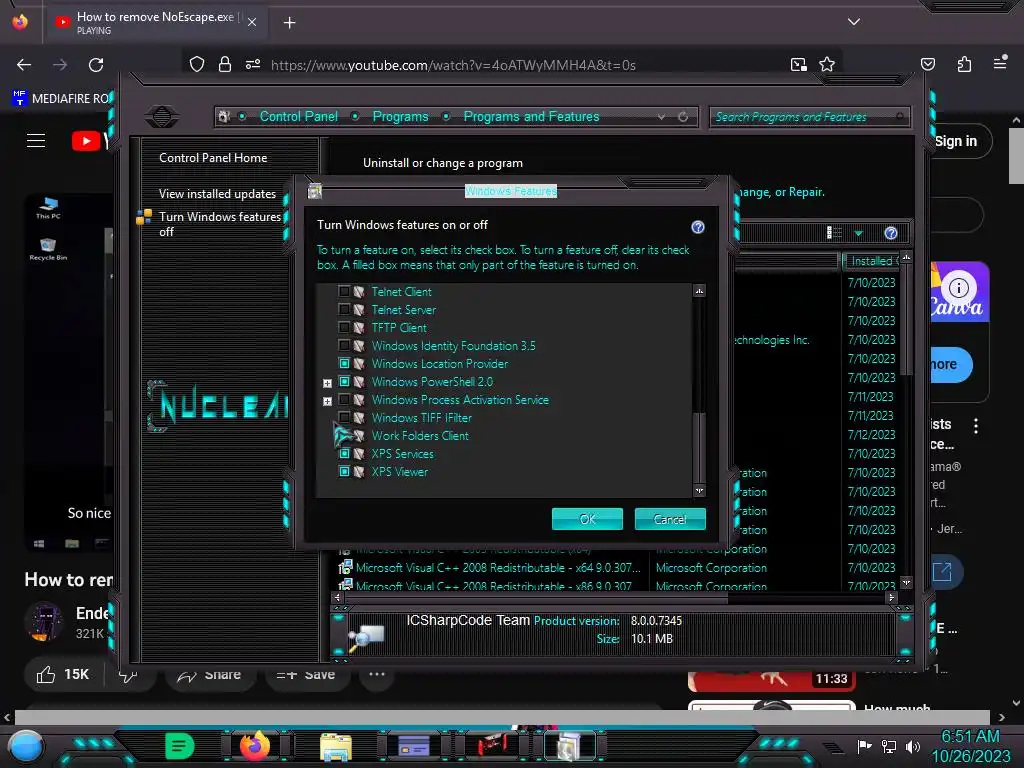The image size is (1024, 768).
Task: Open volume control in system tray
Action: point(912,747)
